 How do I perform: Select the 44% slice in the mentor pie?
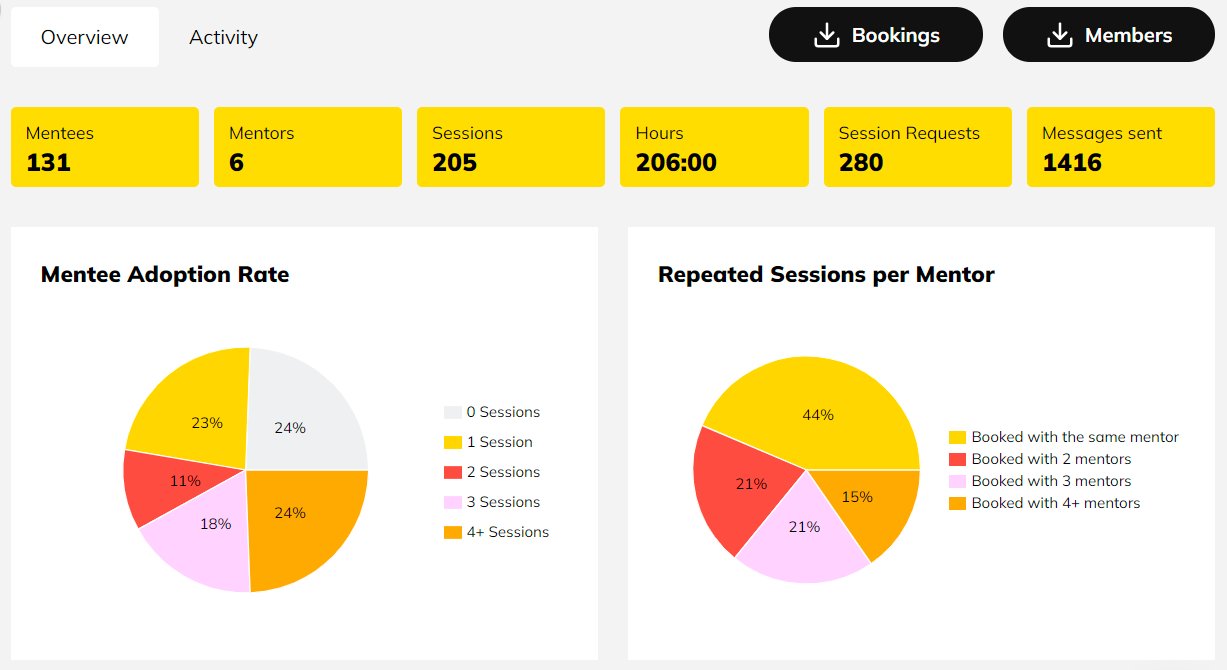click(x=818, y=410)
